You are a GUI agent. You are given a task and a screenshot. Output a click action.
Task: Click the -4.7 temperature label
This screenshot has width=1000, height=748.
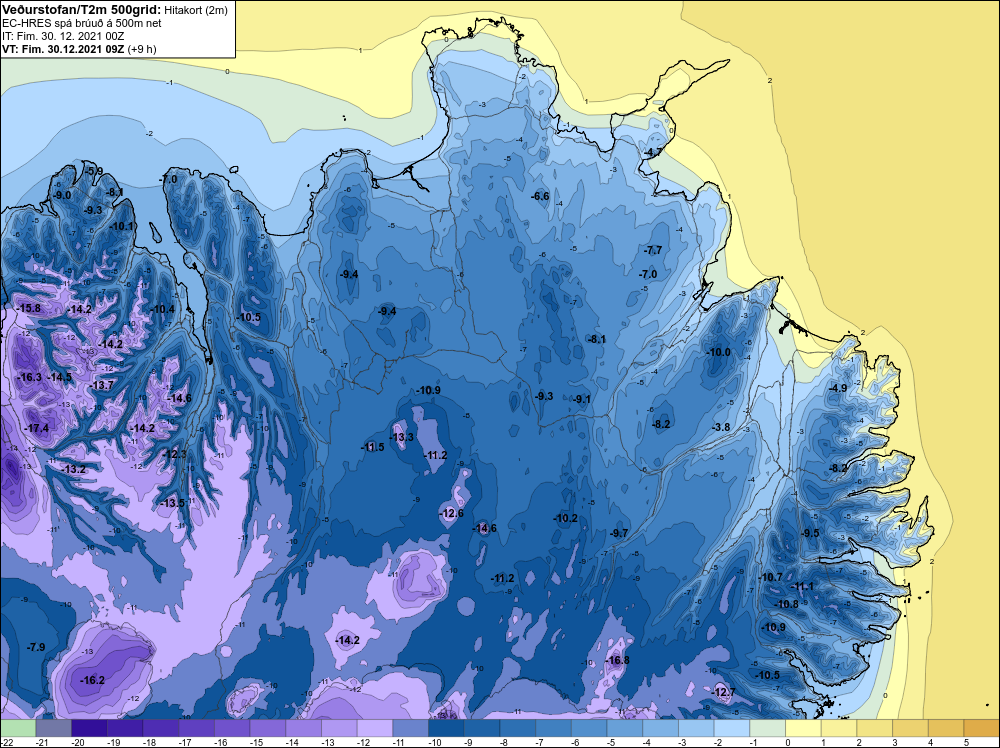653,152
